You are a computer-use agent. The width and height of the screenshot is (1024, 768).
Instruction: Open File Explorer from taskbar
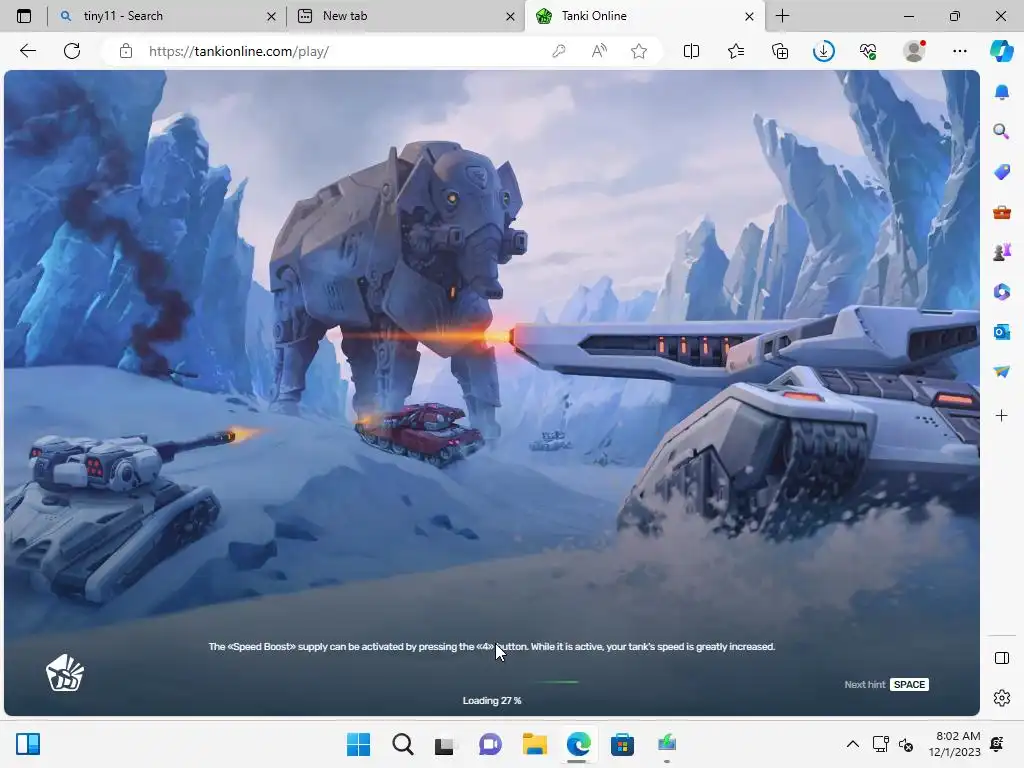coord(534,744)
